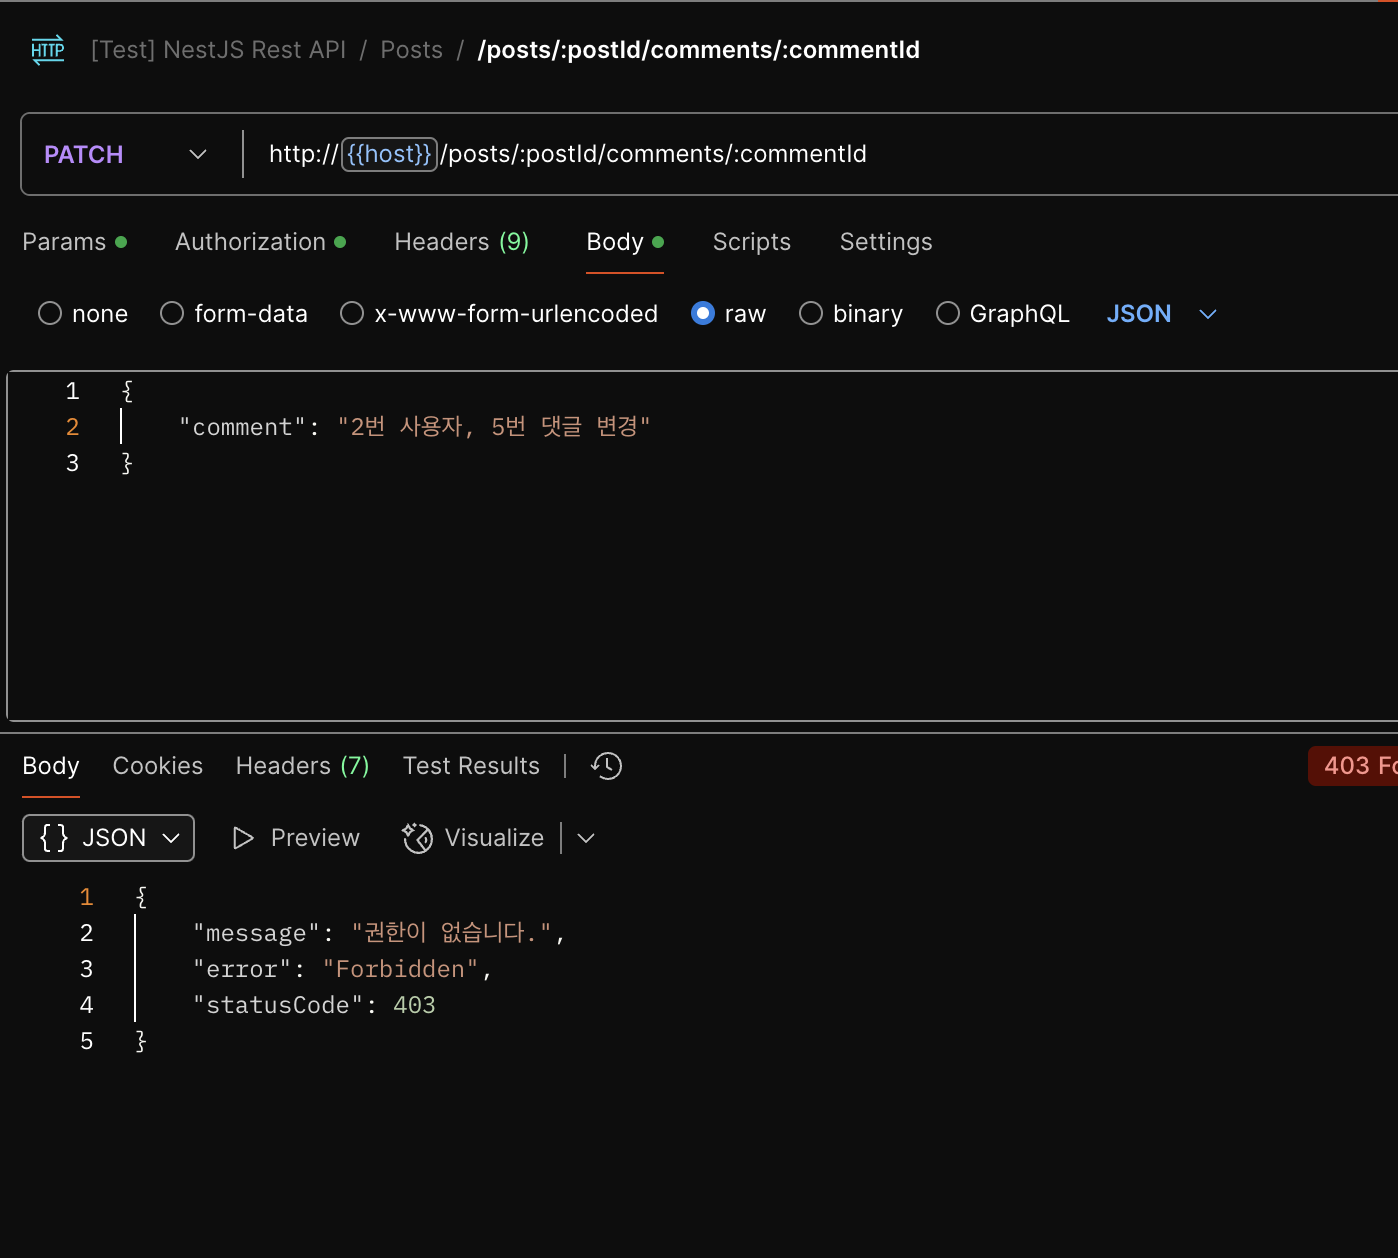The height and width of the screenshot is (1258, 1398).
Task: Click the {{host}} variable in the URL
Action: [x=389, y=154]
